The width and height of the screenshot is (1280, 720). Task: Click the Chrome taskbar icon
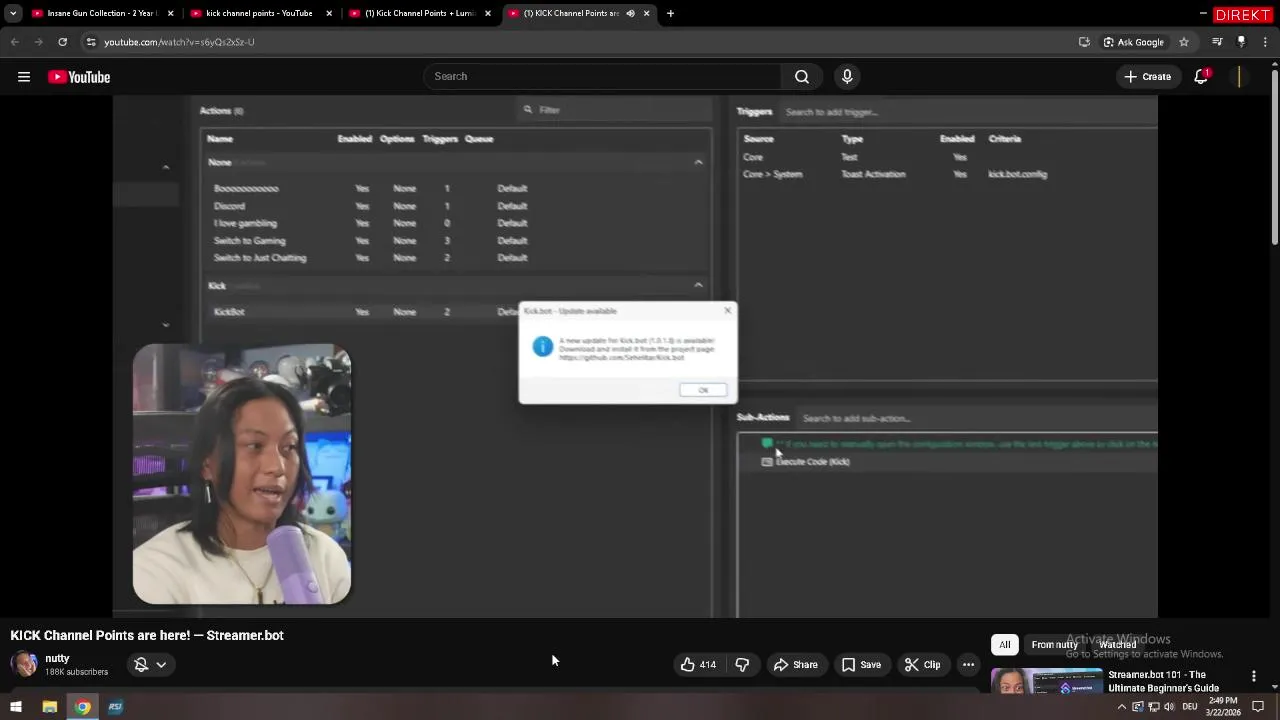(x=82, y=707)
